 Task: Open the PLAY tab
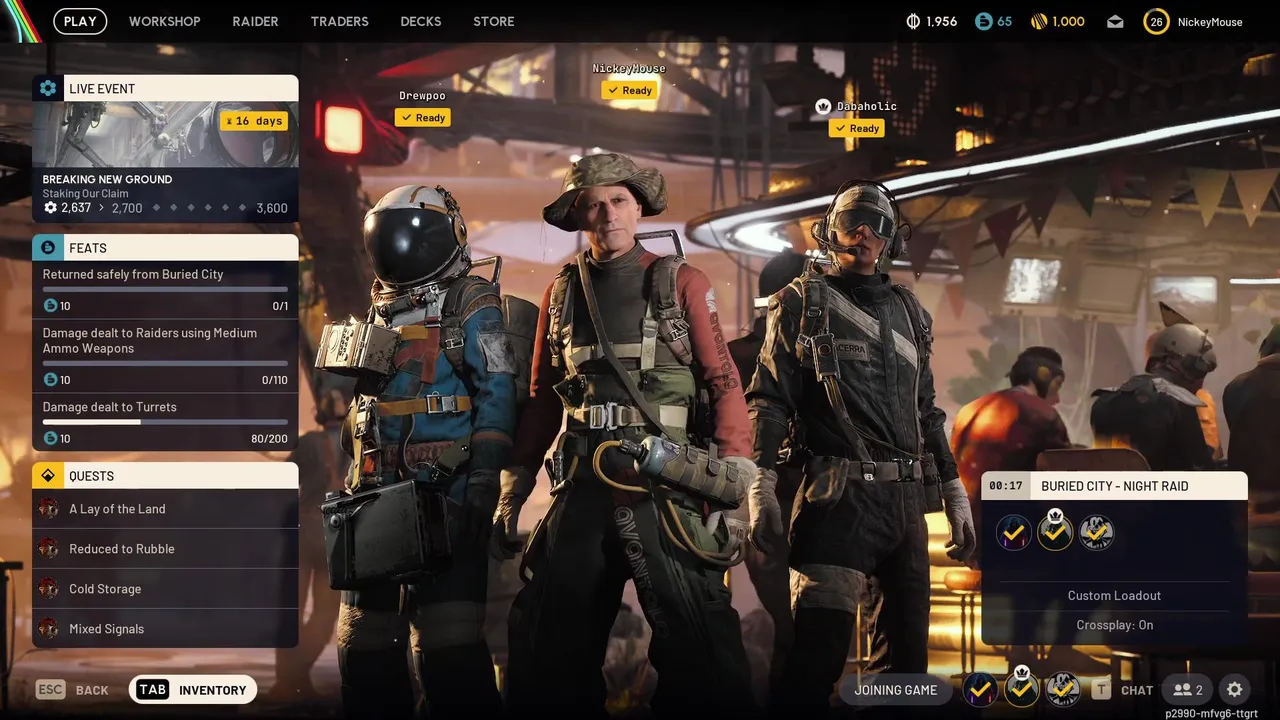coord(80,21)
